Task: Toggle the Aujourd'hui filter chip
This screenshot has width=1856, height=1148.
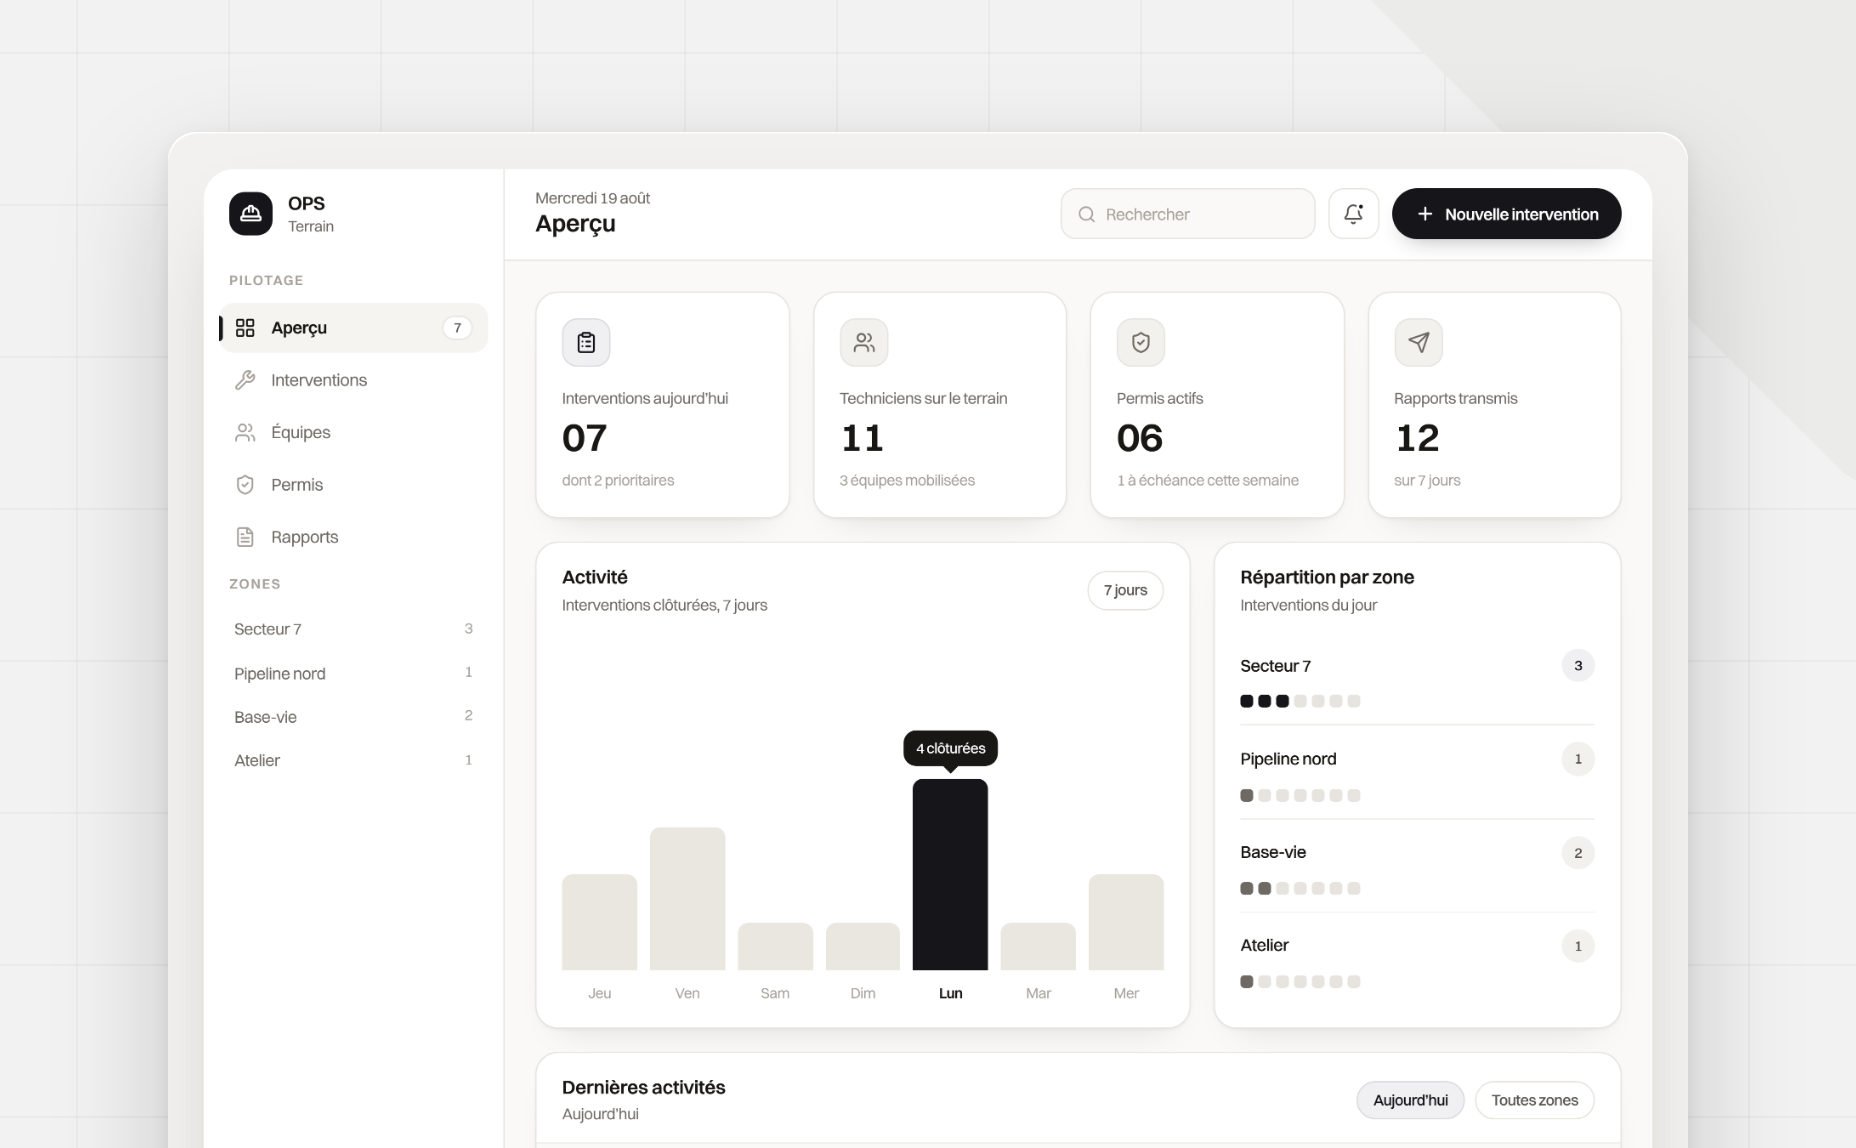Action: 1410,1100
